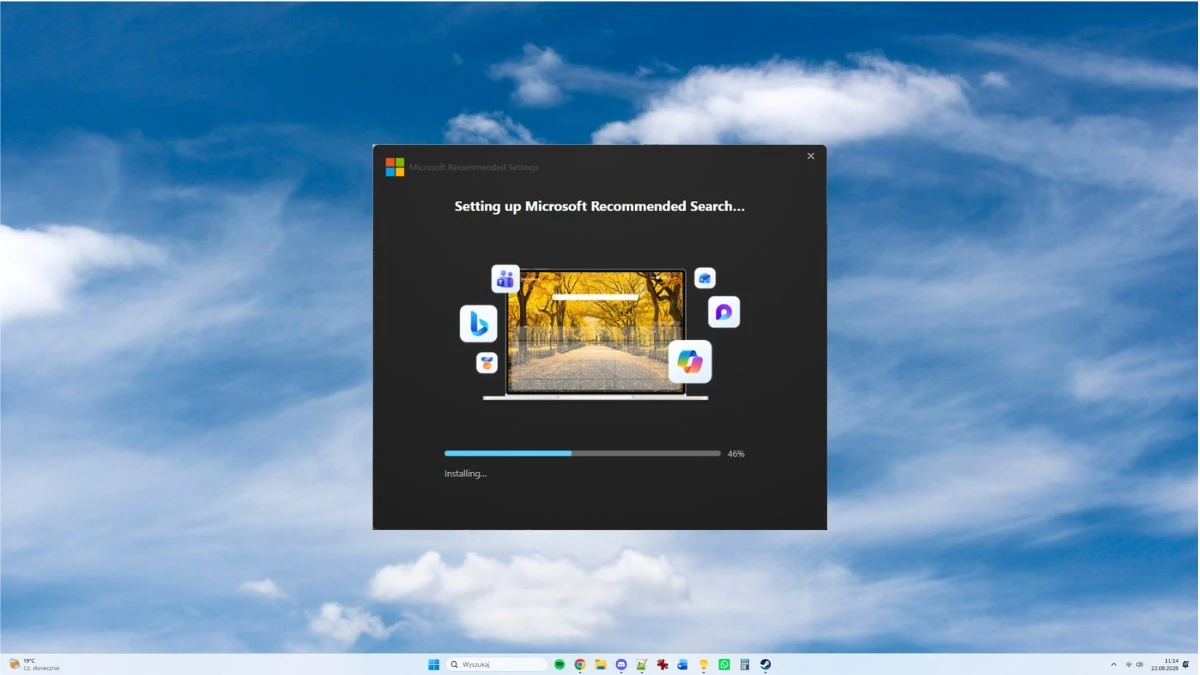
Task: Click the autumn park image on the laptop
Action: (x=596, y=330)
